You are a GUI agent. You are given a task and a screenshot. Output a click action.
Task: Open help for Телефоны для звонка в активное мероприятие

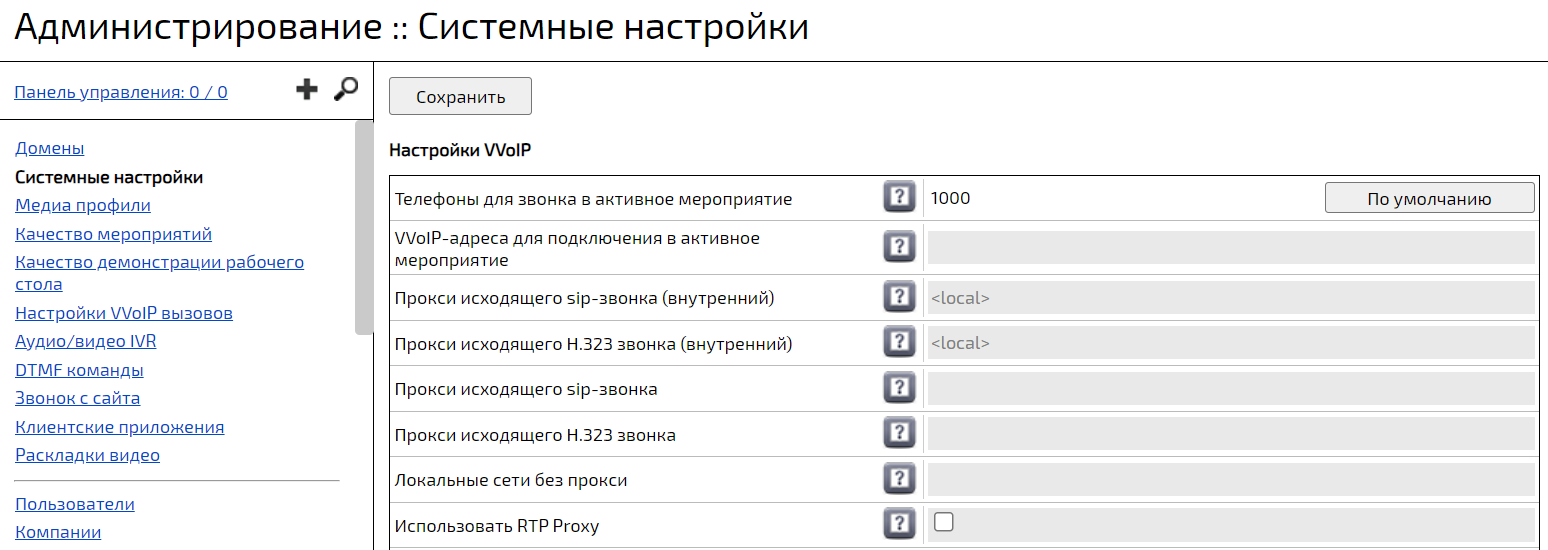[899, 198]
